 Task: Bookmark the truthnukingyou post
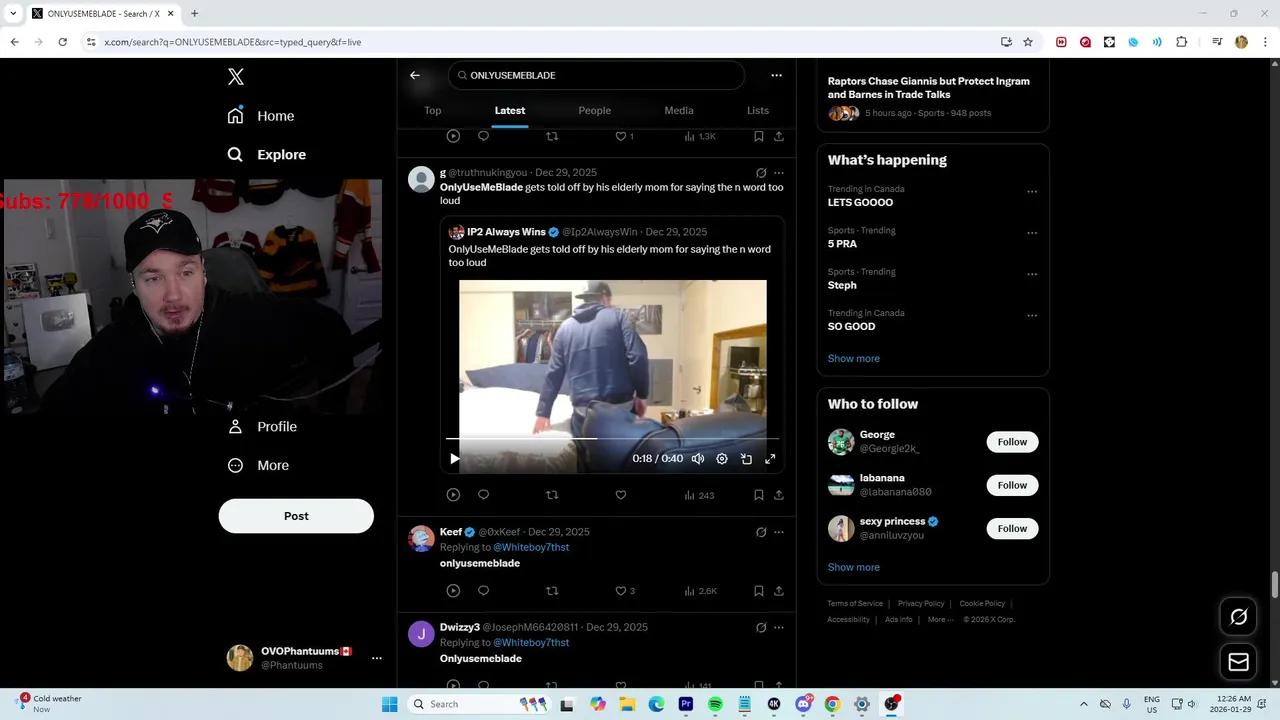[759, 495]
